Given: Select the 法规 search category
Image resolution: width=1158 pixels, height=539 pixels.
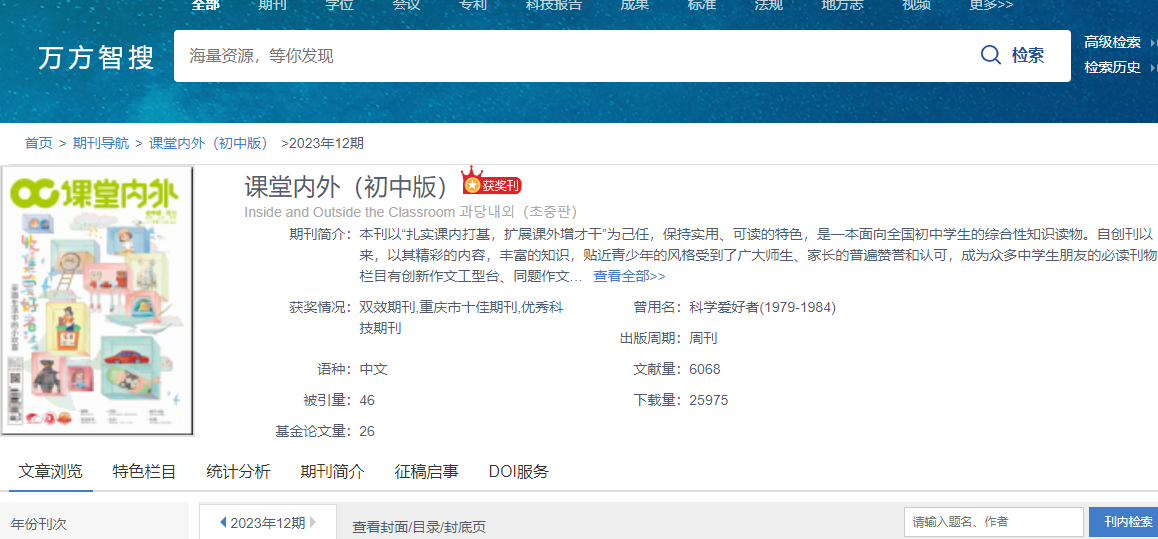Looking at the screenshot, I should pyautogui.click(x=769, y=4).
